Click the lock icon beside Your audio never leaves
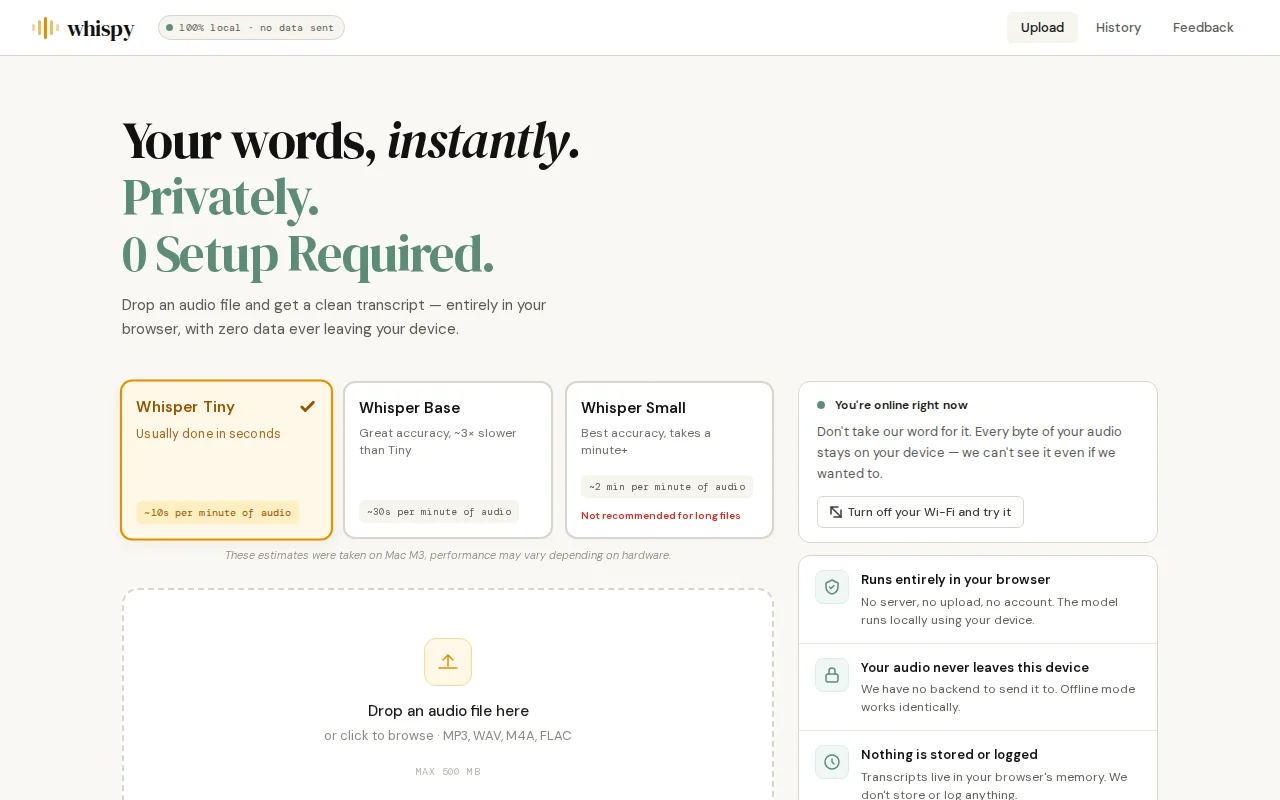Screen dimensions: 1280x800 click(x=832, y=675)
